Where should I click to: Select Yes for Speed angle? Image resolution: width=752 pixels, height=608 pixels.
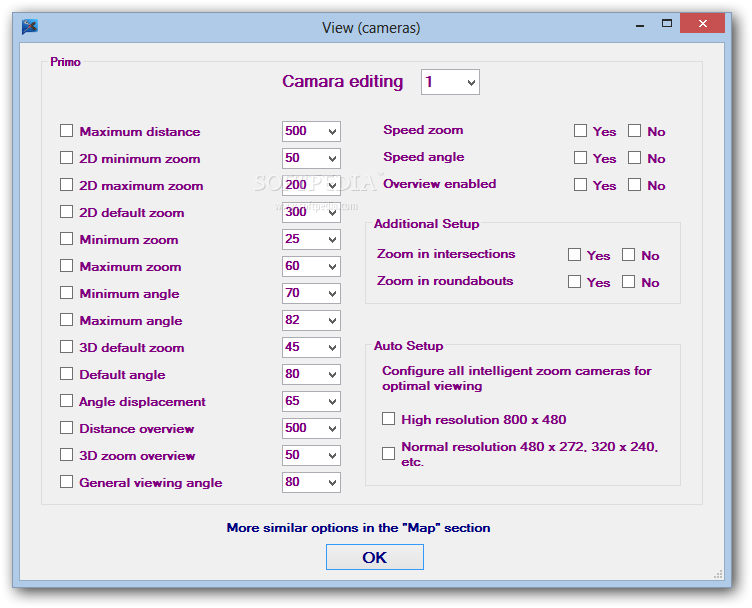580,157
